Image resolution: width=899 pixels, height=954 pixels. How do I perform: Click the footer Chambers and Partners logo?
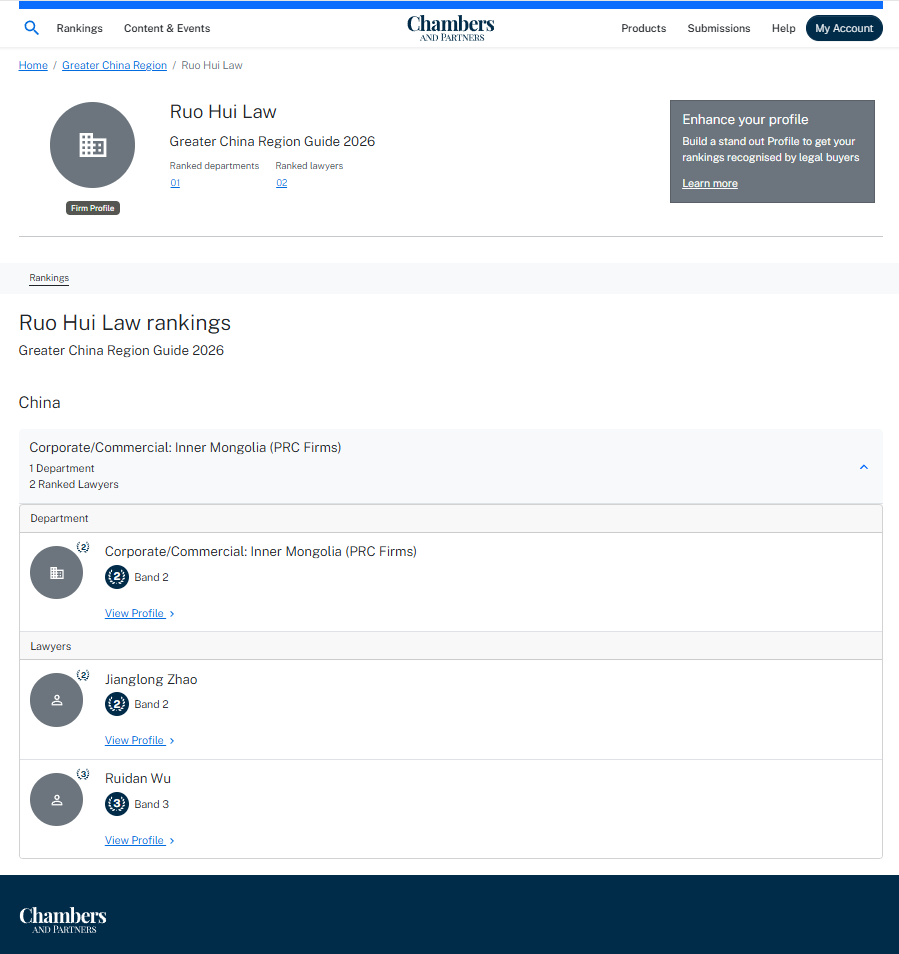[63, 919]
